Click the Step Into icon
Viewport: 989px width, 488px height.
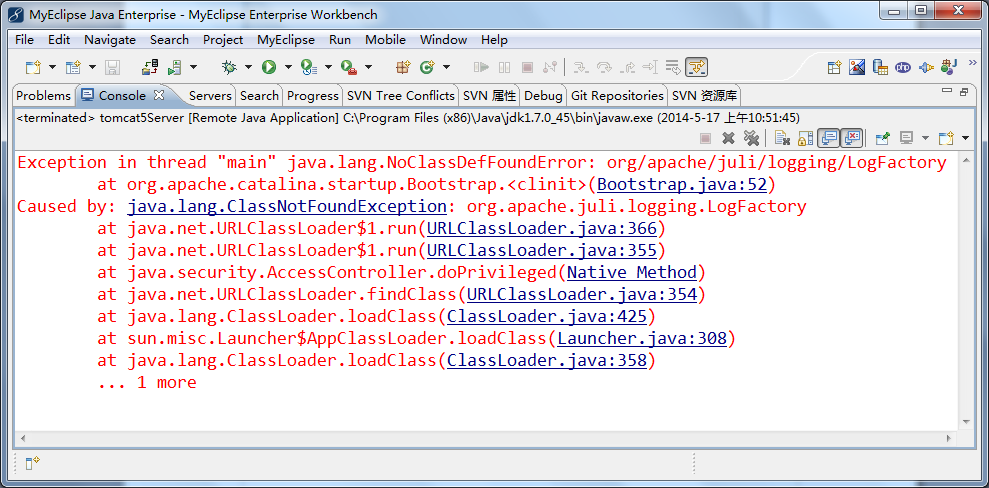tap(581, 67)
